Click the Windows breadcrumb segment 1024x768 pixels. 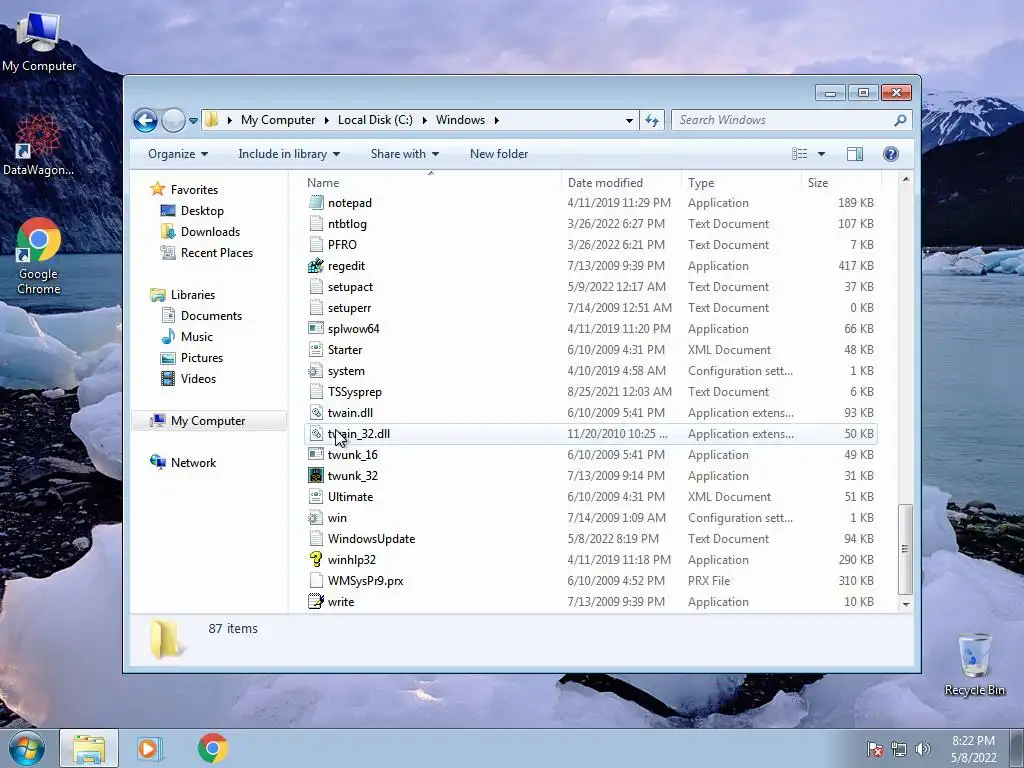(460, 120)
